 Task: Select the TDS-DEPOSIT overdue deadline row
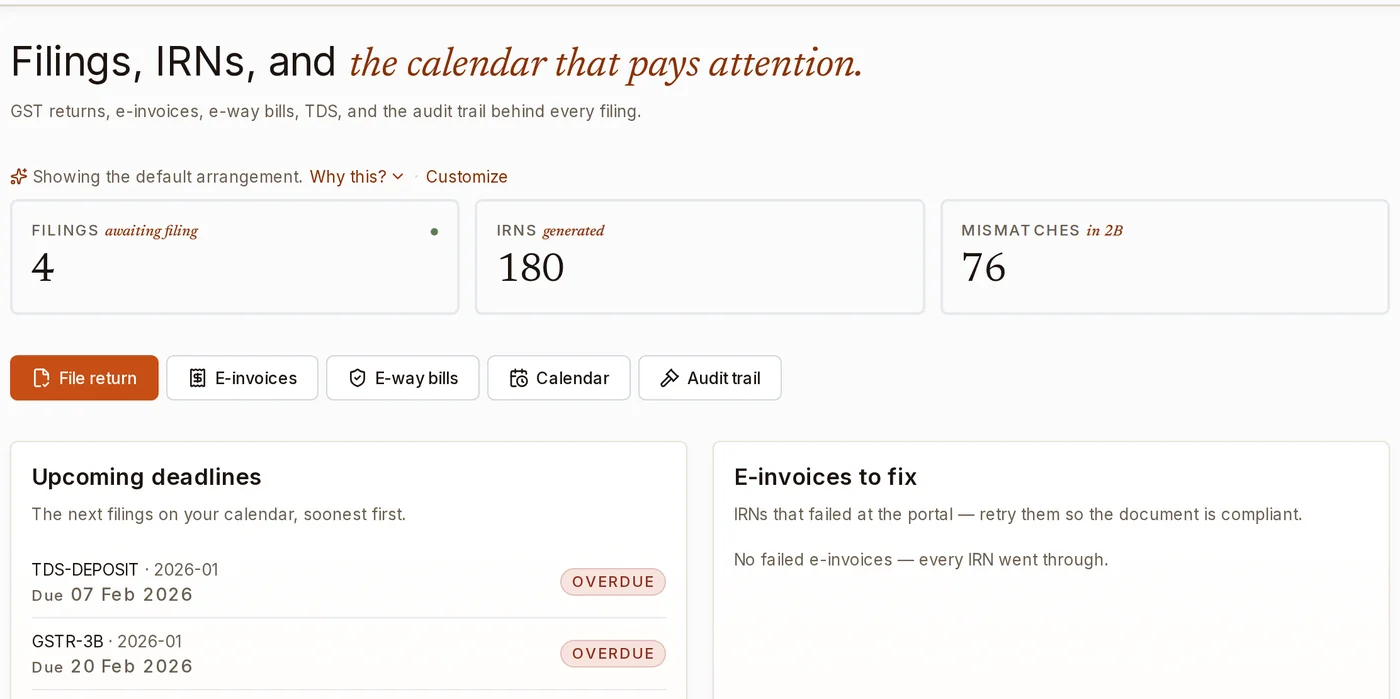[x=349, y=582]
